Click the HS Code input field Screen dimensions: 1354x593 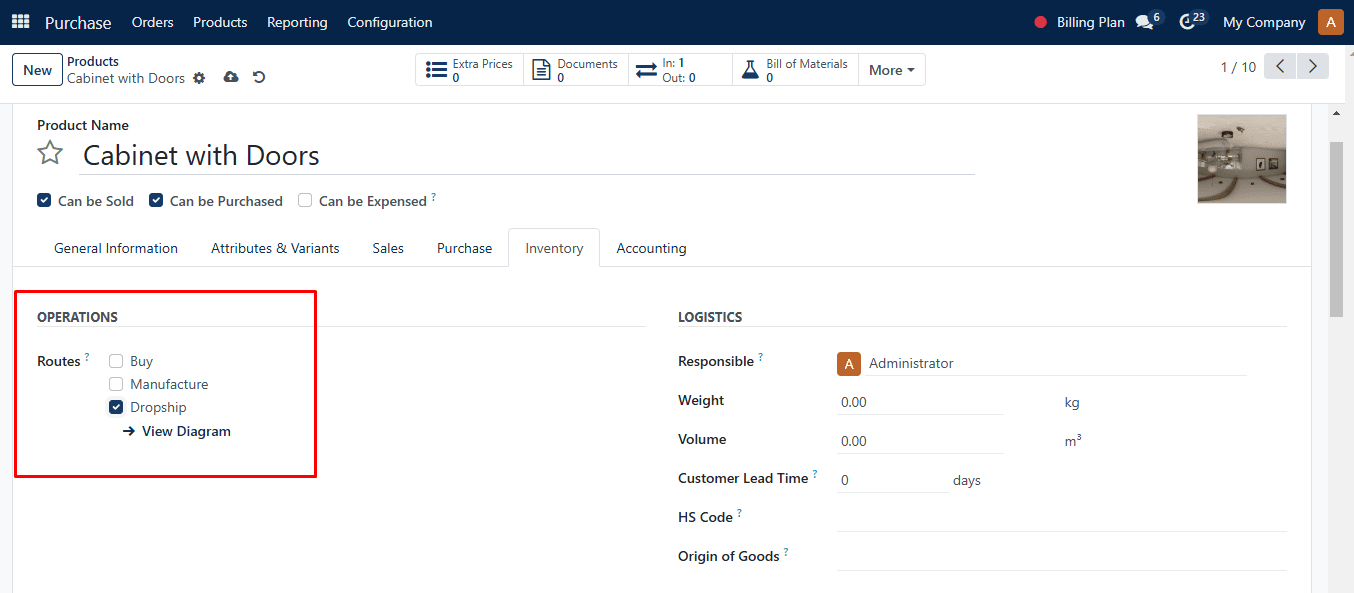(1062, 517)
